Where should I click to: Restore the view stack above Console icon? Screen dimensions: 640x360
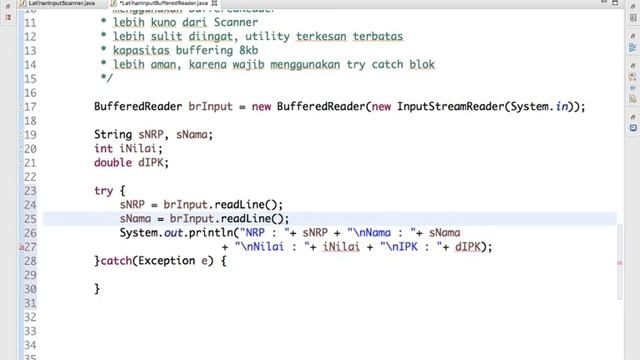pos(633,117)
